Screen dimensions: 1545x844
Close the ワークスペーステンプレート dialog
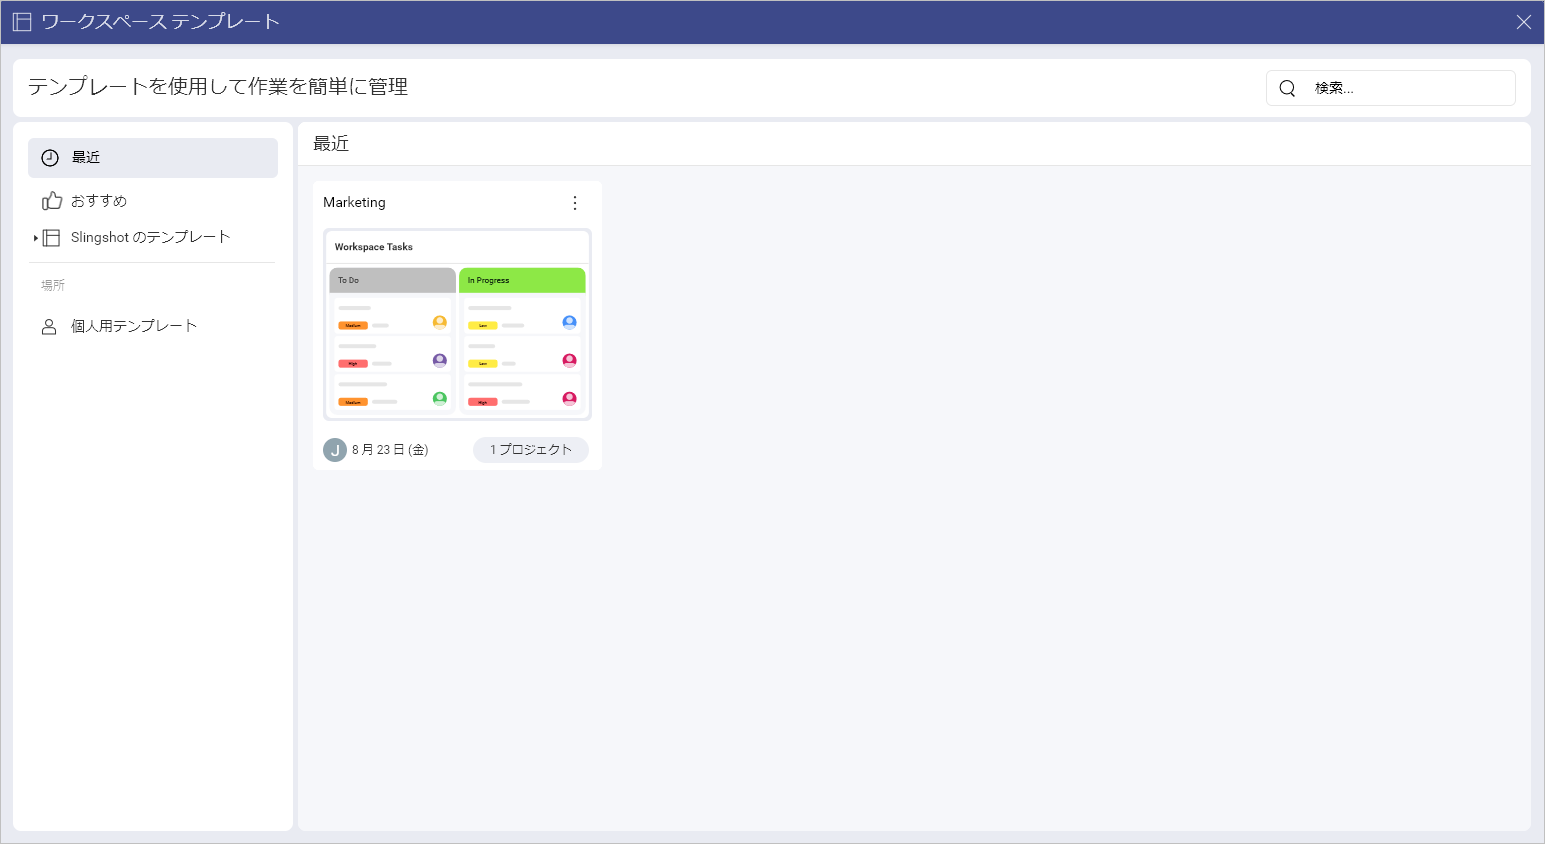(1523, 22)
